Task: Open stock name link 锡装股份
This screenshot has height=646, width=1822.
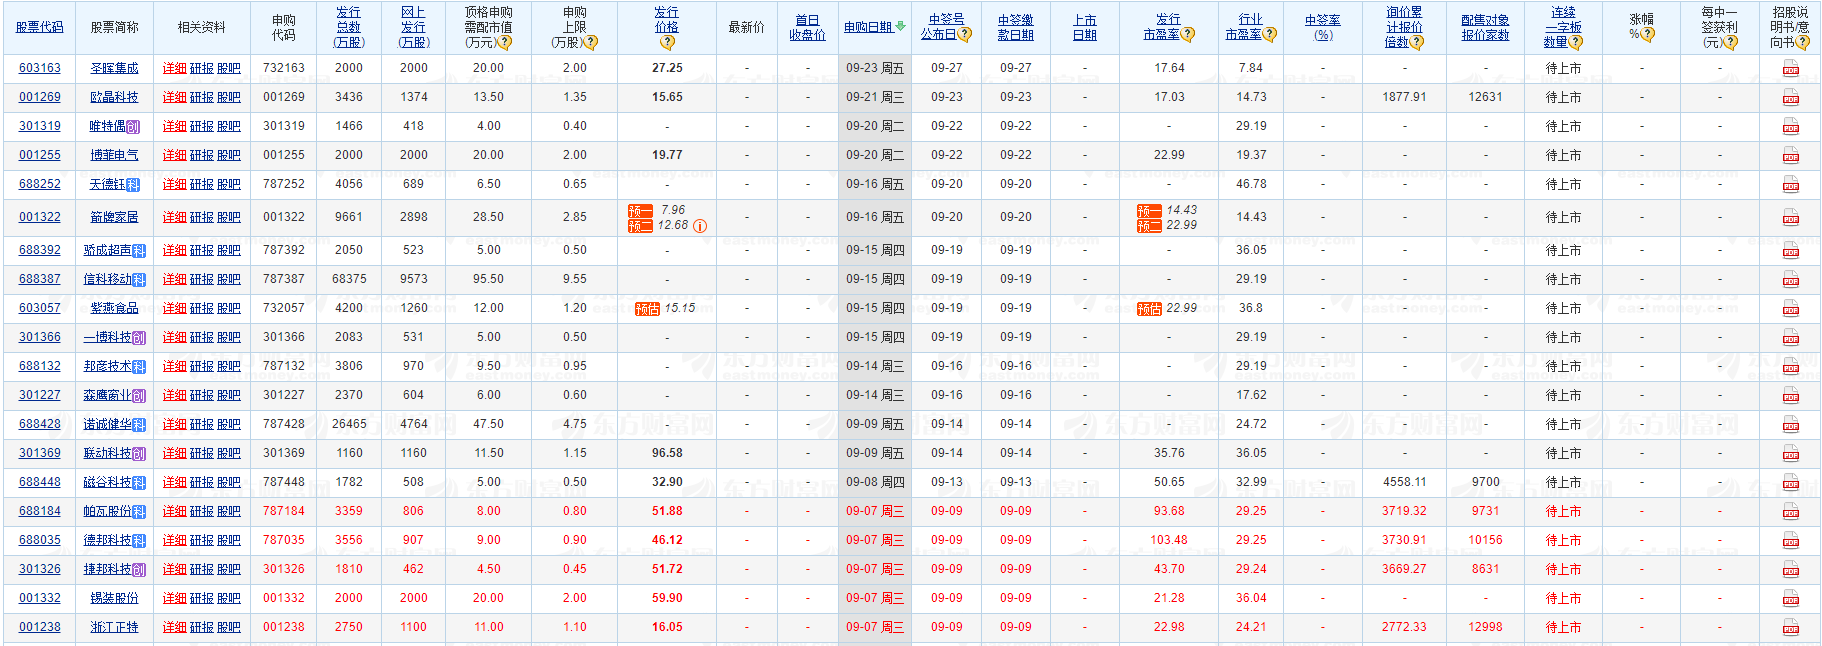Action: tap(114, 598)
